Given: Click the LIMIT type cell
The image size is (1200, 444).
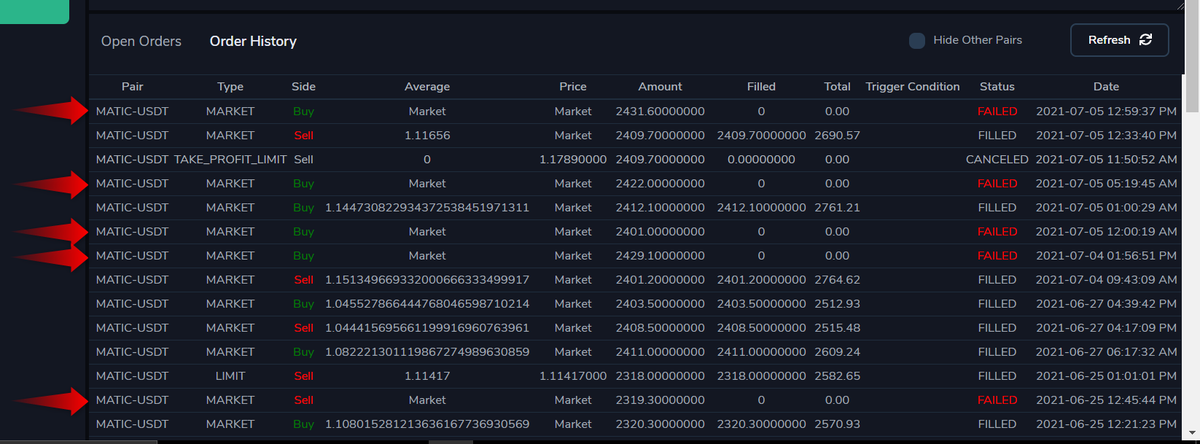Looking at the screenshot, I should (230, 375).
